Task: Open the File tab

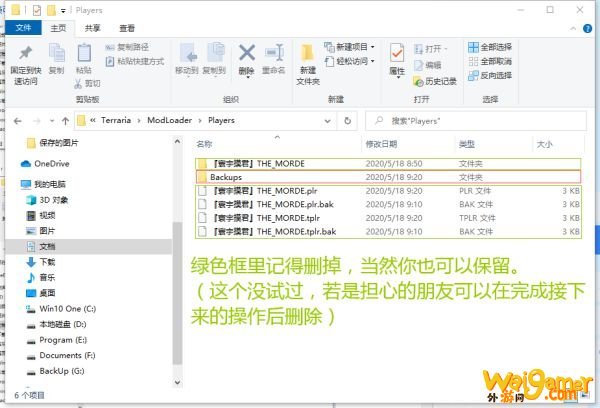Action: tap(23, 28)
